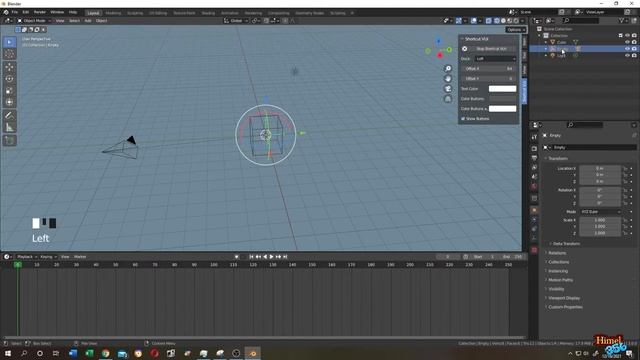Open the Object Data properties tab icon
Viewport: 640px width, 360px height.
[x=534, y=238]
